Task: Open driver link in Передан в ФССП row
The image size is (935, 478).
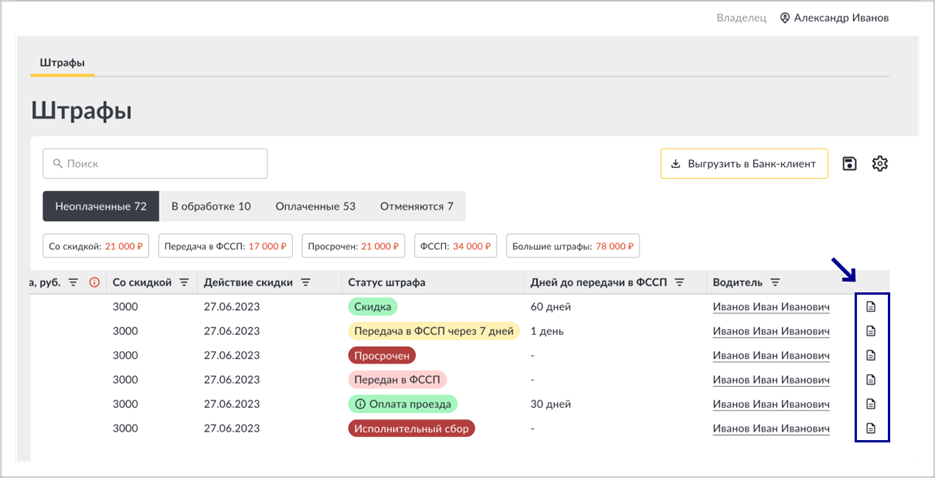Action: [x=771, y=380]
